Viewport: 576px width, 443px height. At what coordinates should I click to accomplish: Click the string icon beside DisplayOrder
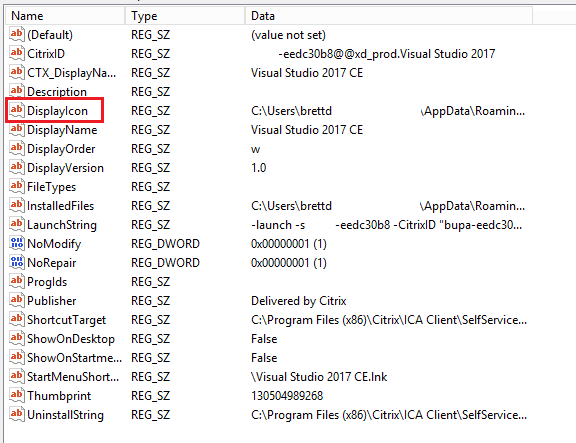[17, 148]
